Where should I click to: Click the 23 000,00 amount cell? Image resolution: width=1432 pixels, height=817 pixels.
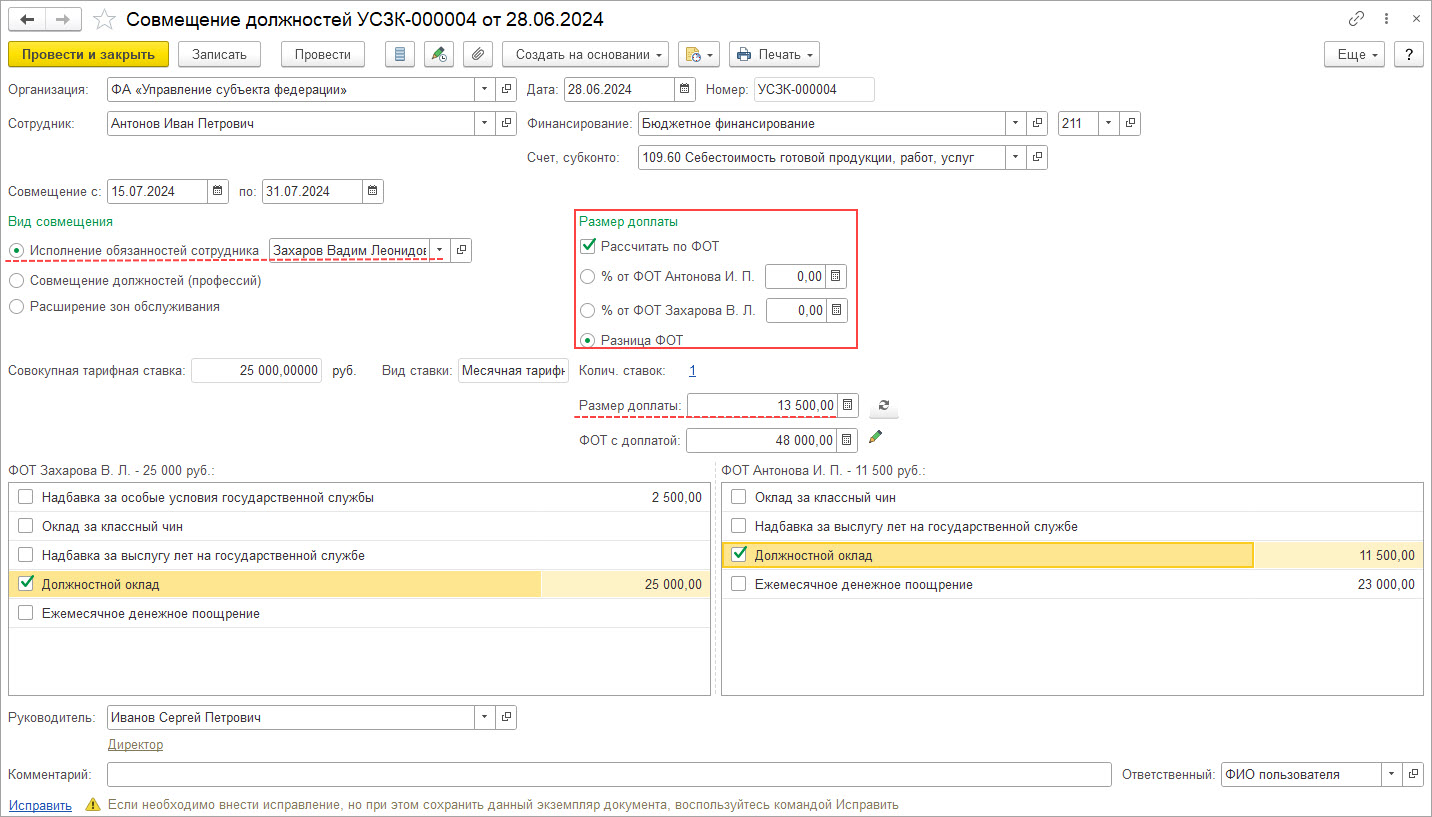(x=1386, y=584)
